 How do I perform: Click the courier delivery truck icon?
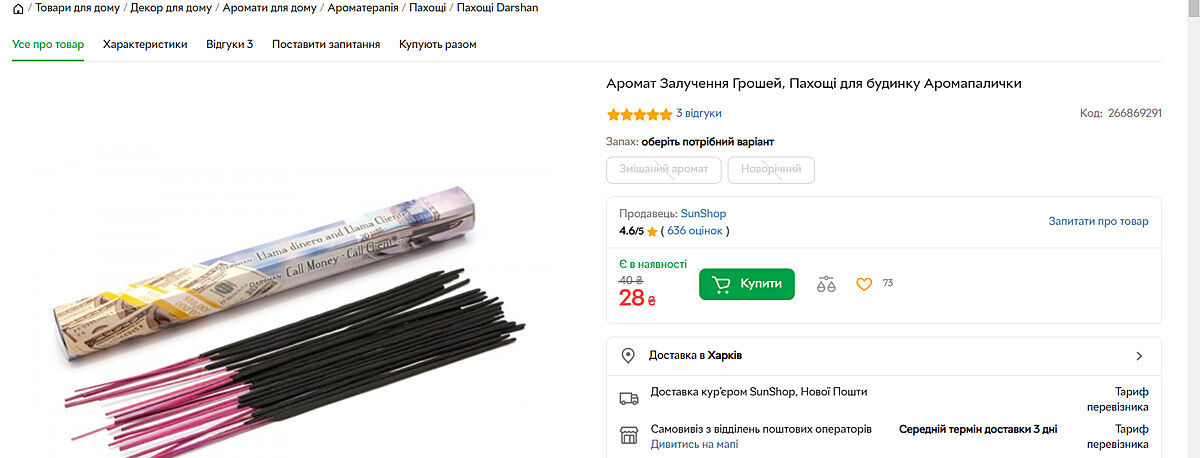click(x=629, y=398)
